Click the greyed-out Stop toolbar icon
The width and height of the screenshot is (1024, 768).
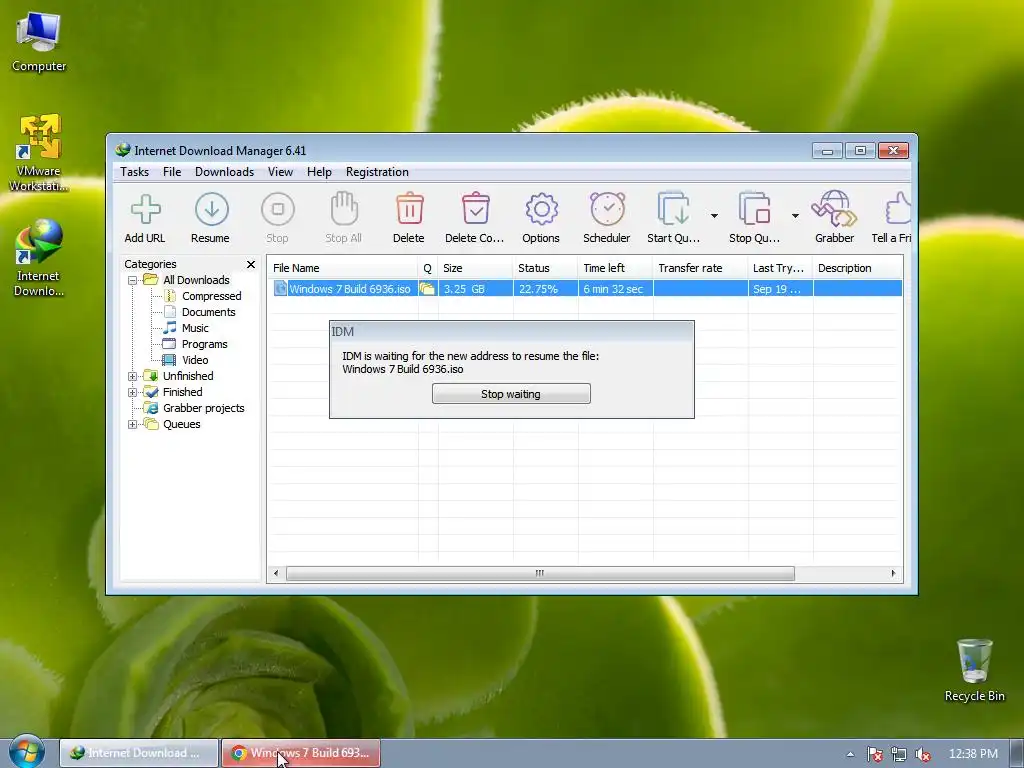[x=278, y=210]
